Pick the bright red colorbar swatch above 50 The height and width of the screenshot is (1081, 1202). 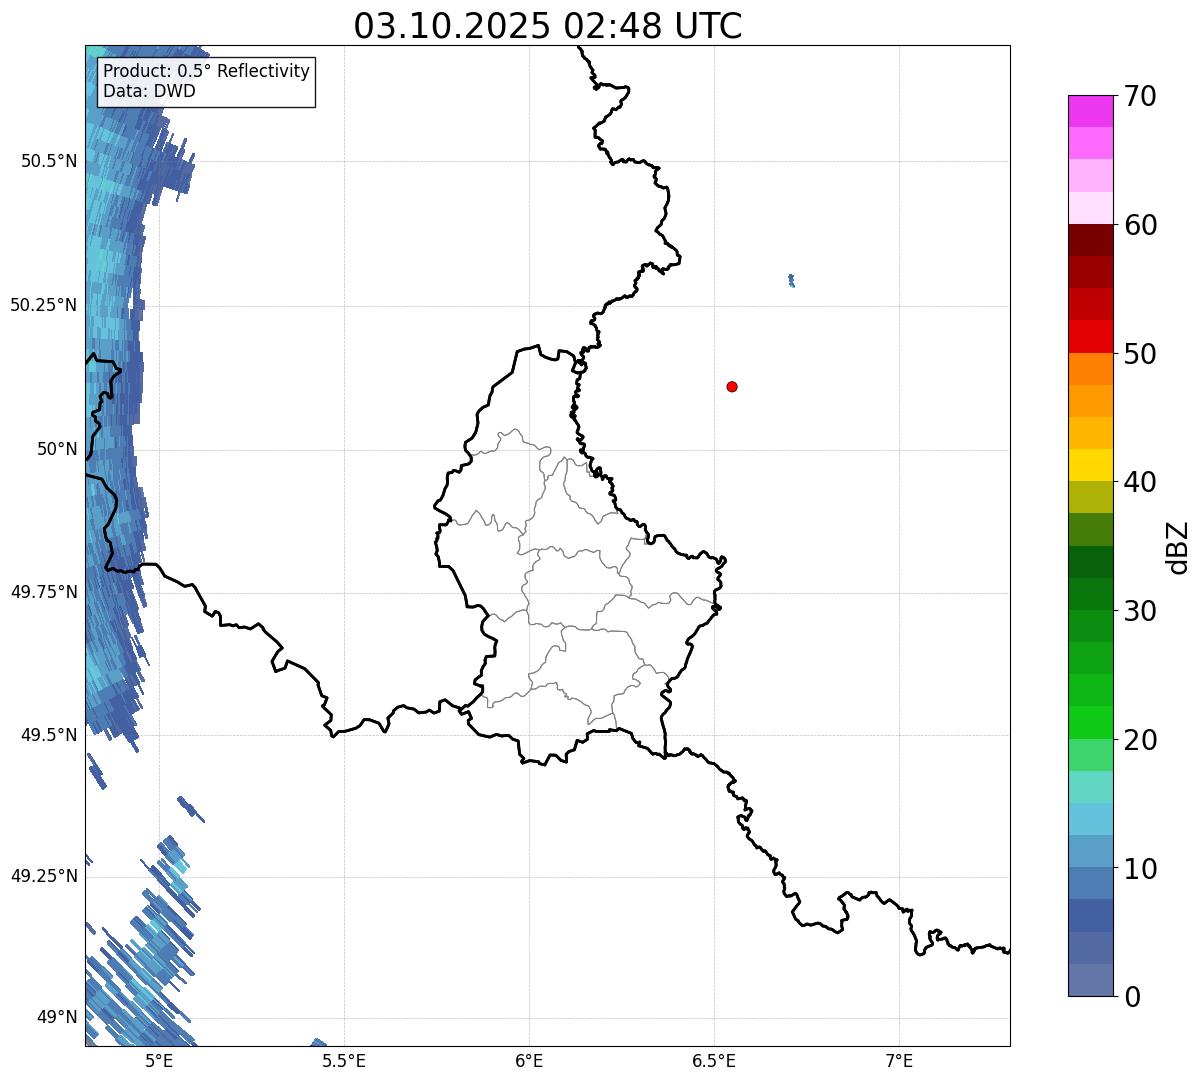pyautogui.click(x=1090, y=337)
